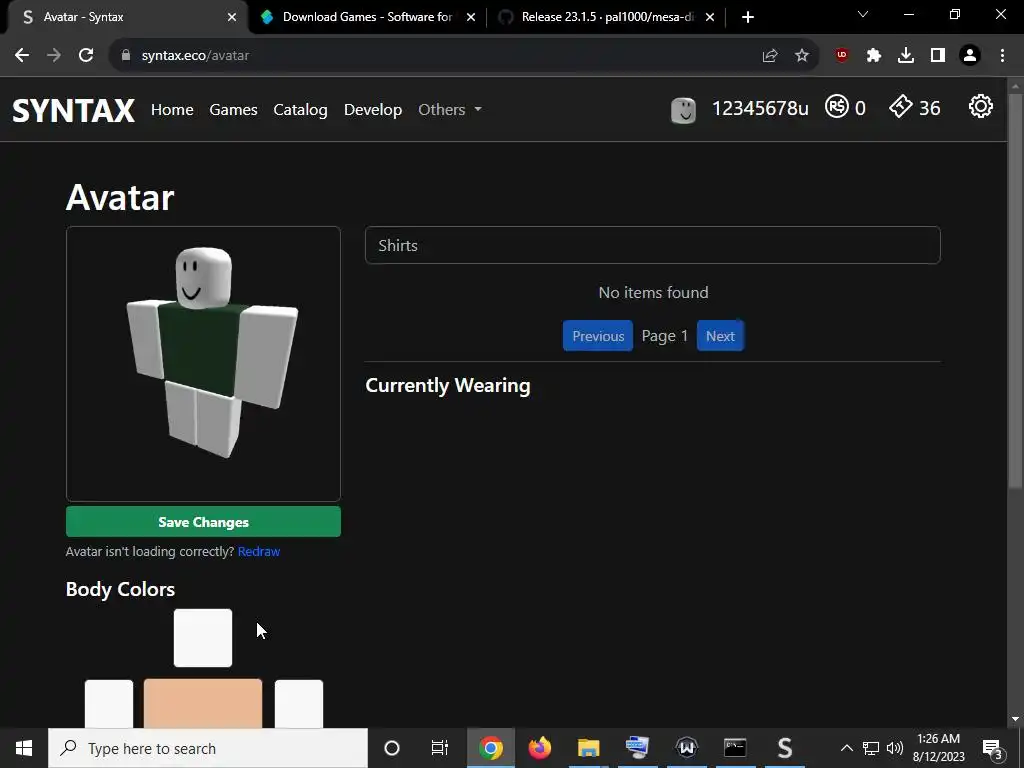Open the uBlock Origin extension icon
1024x768 pixels.
click(x=842, y=56)
